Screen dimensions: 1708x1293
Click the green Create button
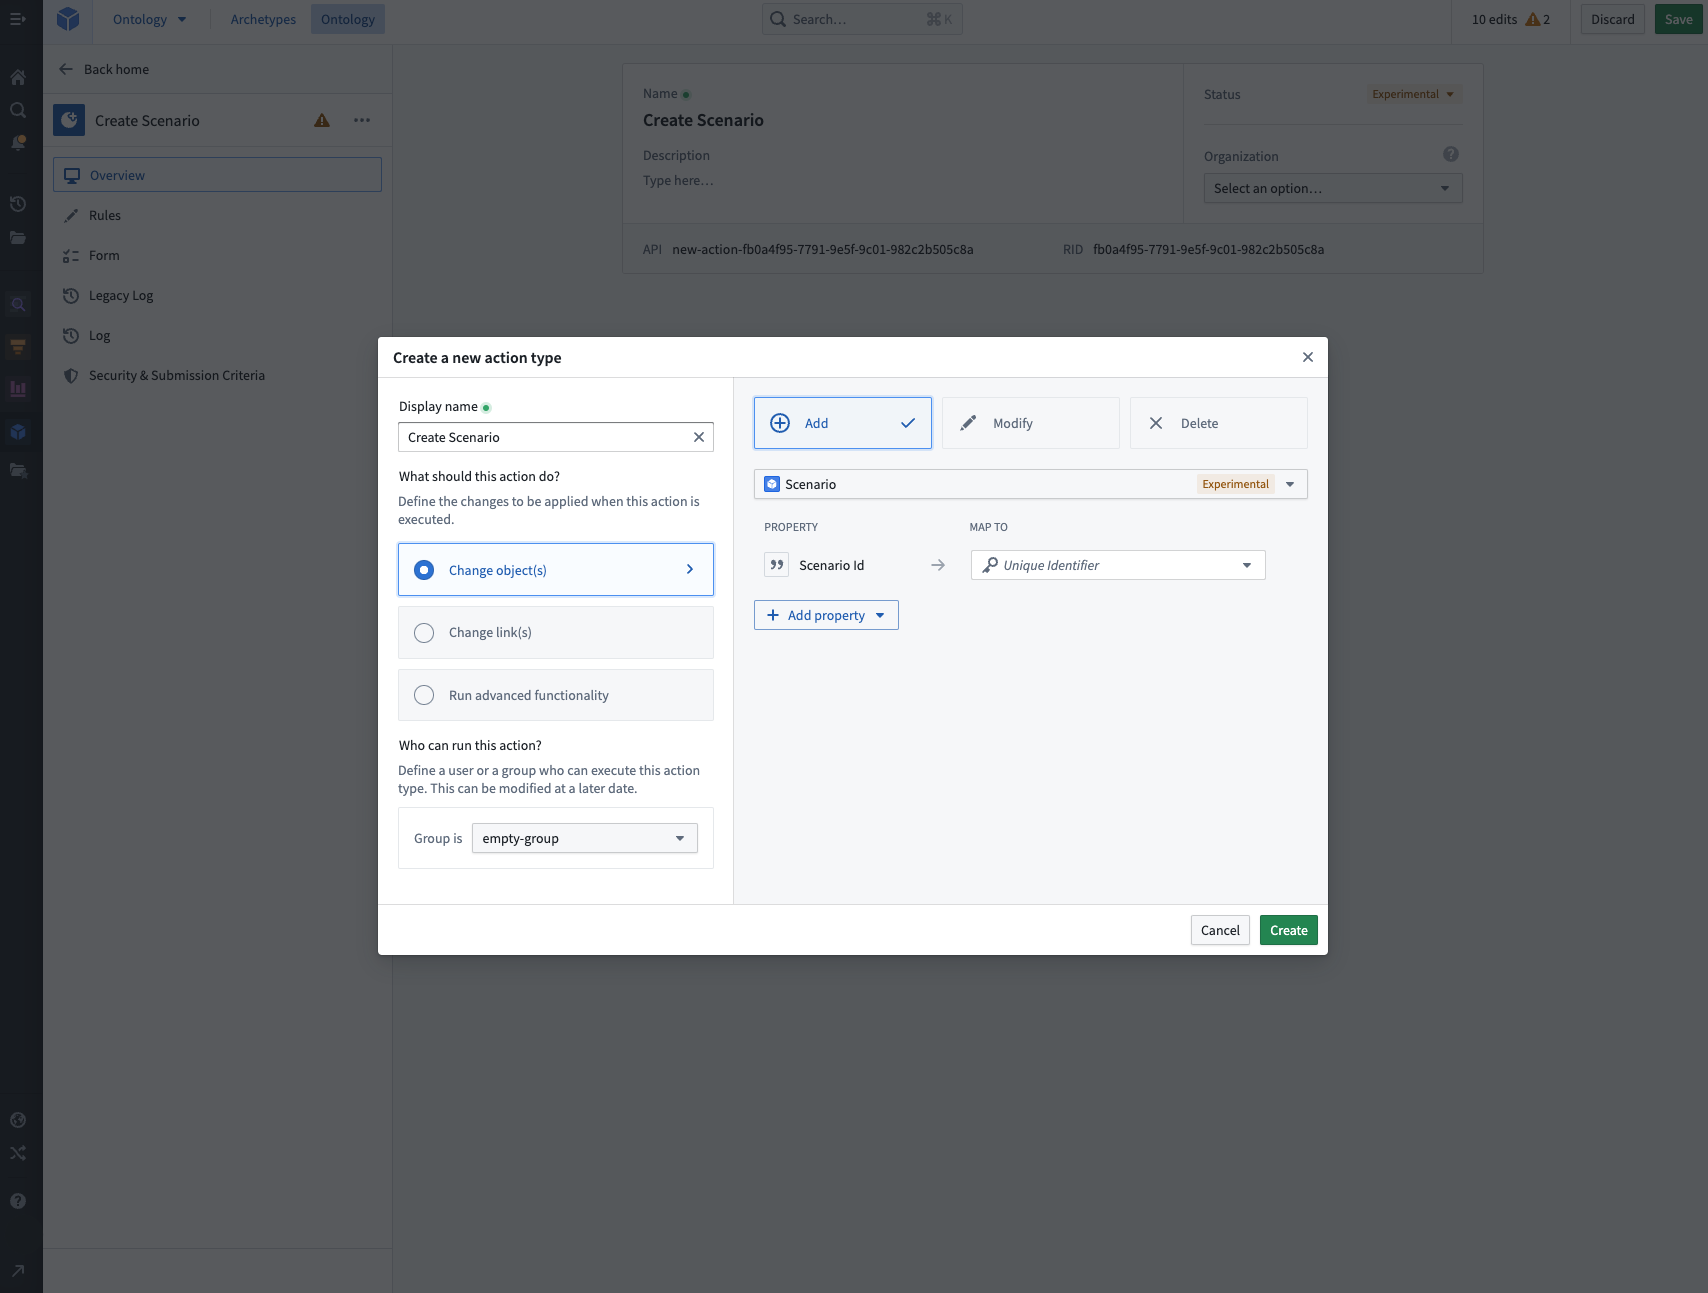click(x=1289, y=930)
